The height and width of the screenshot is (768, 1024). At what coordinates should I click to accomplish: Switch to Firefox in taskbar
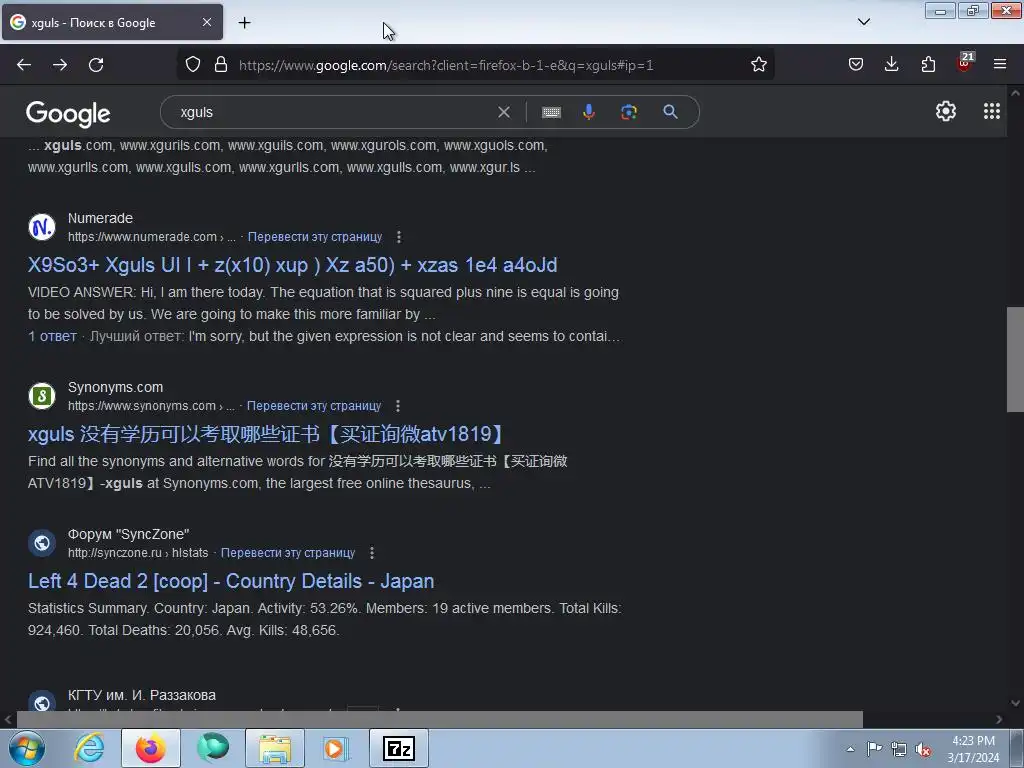tap(150, 748)
